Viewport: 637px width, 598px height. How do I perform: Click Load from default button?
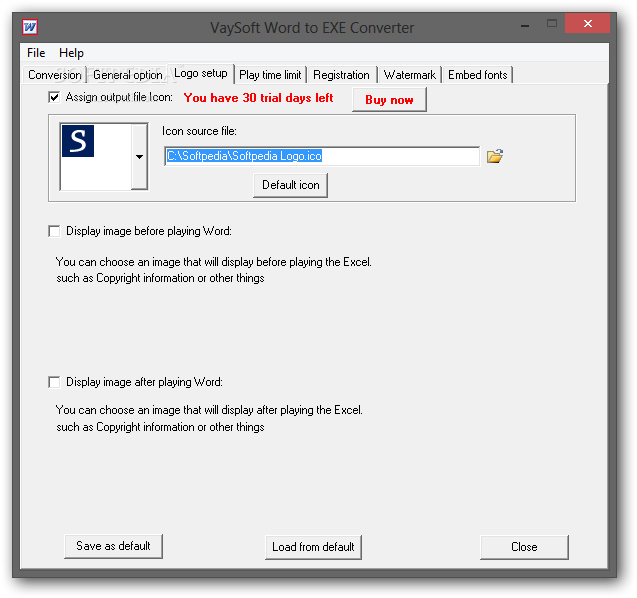pyautogui.click(x=313, y=547)
